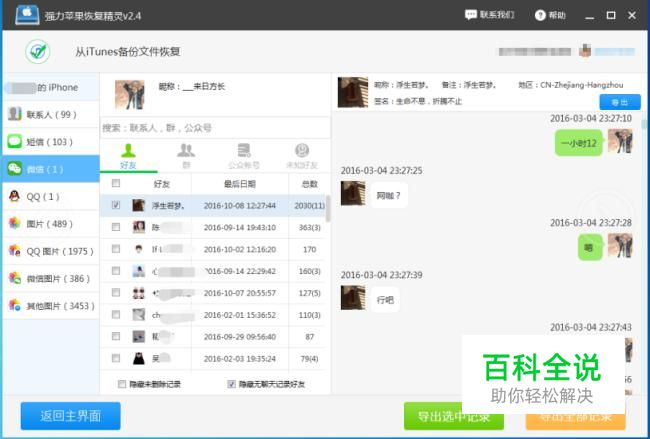650x439 pixels.
Task: Check the row dated 2016-09-14 22:29:42
Action: [116, 271]
